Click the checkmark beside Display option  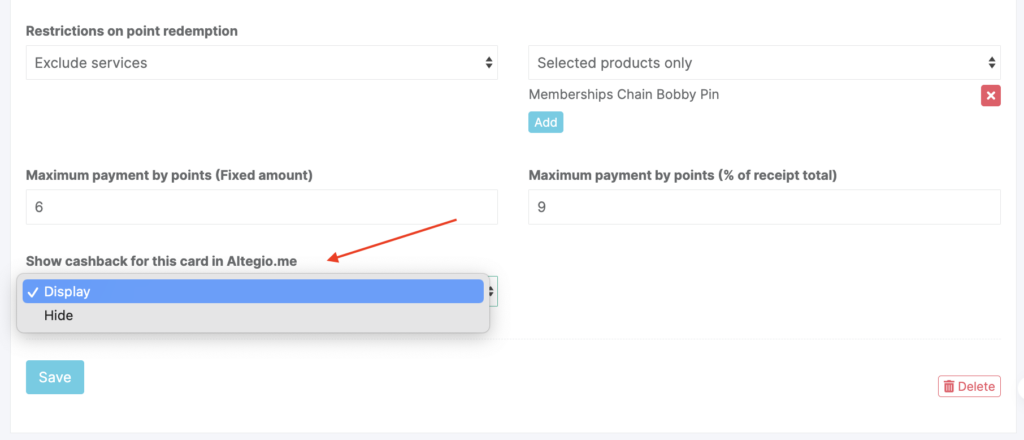point(33,291)
